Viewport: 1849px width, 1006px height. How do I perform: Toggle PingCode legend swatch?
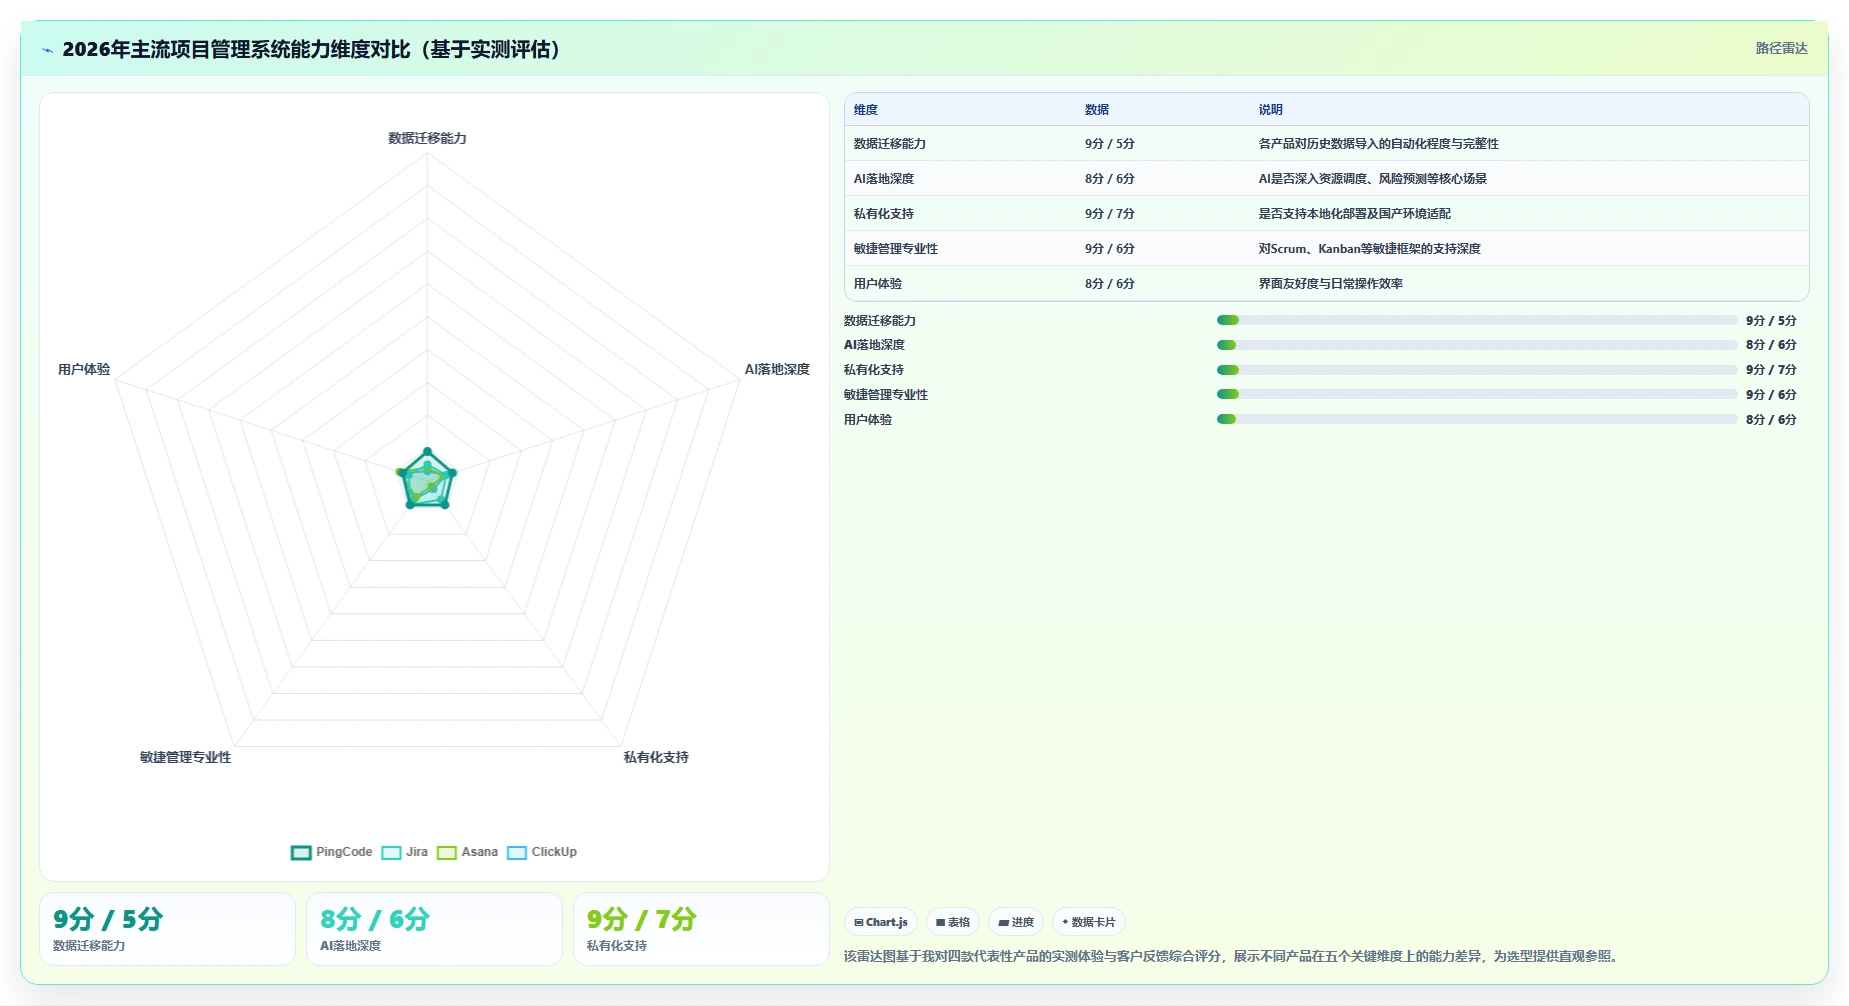[301, 853]
